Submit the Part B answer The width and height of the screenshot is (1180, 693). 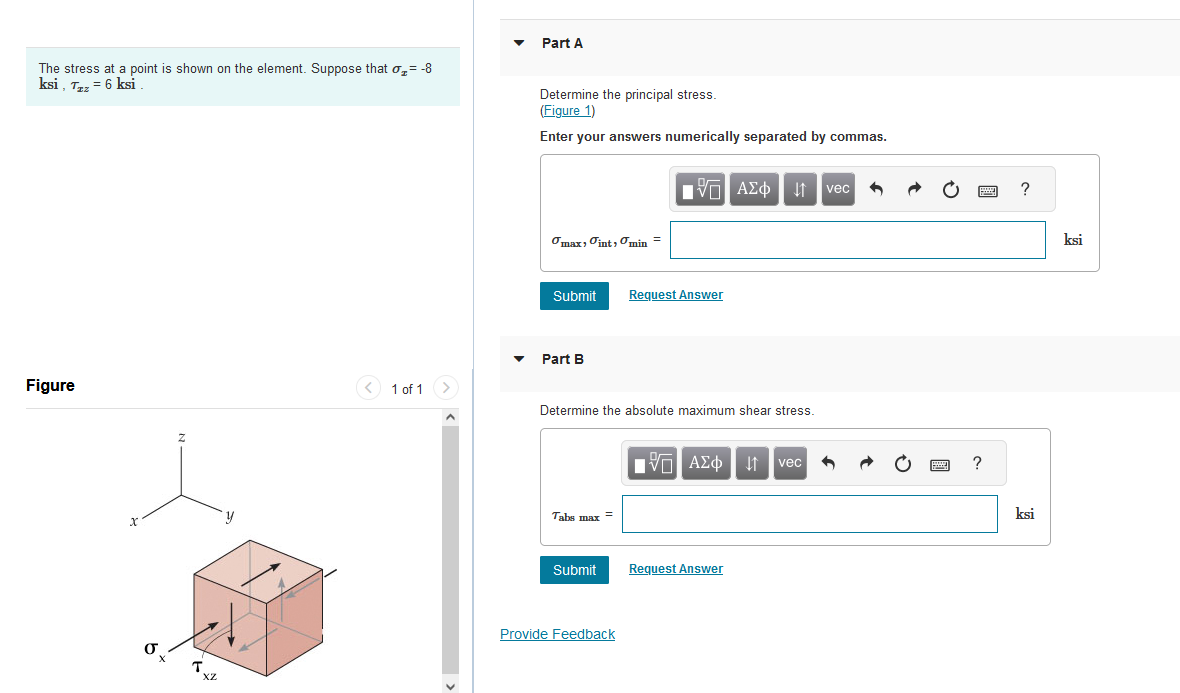574,570
